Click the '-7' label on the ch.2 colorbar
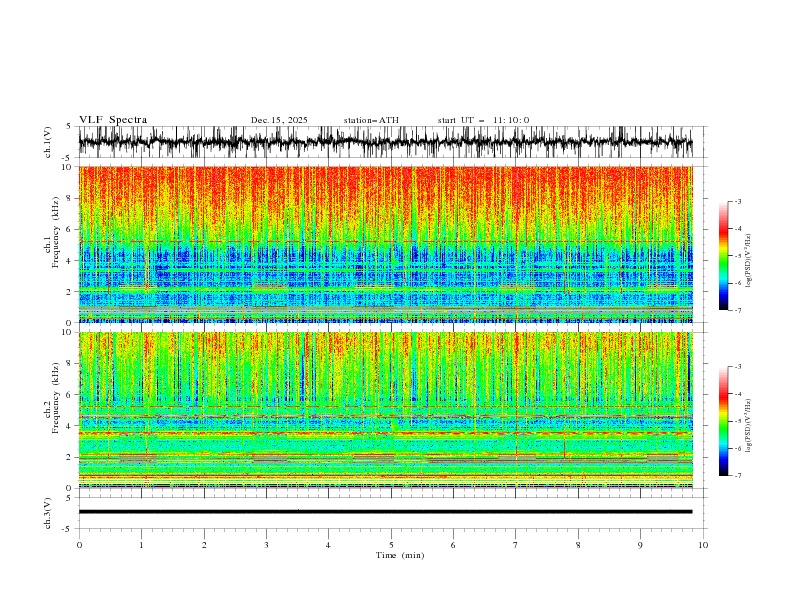The width and height of the screenshot is (792, 612). coord(737,475)
